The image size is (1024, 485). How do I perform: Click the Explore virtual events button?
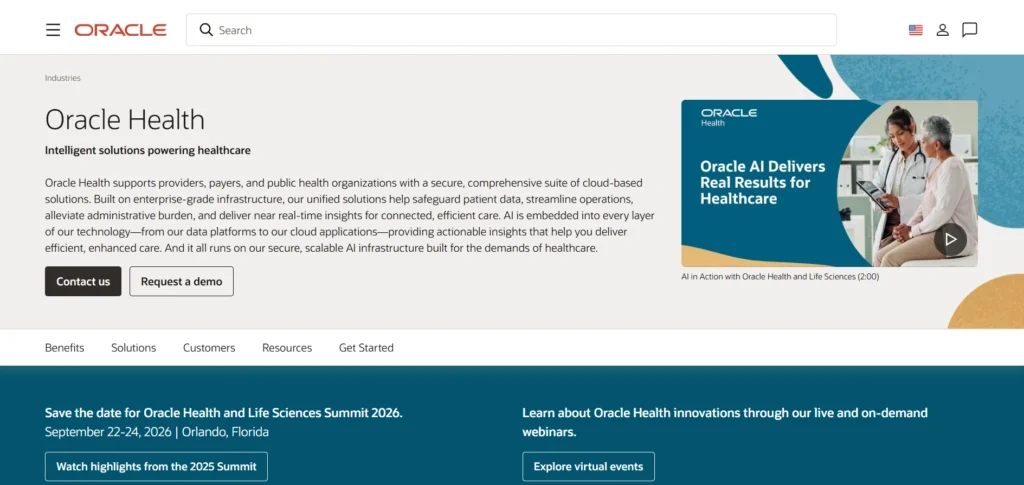(588, 467)
